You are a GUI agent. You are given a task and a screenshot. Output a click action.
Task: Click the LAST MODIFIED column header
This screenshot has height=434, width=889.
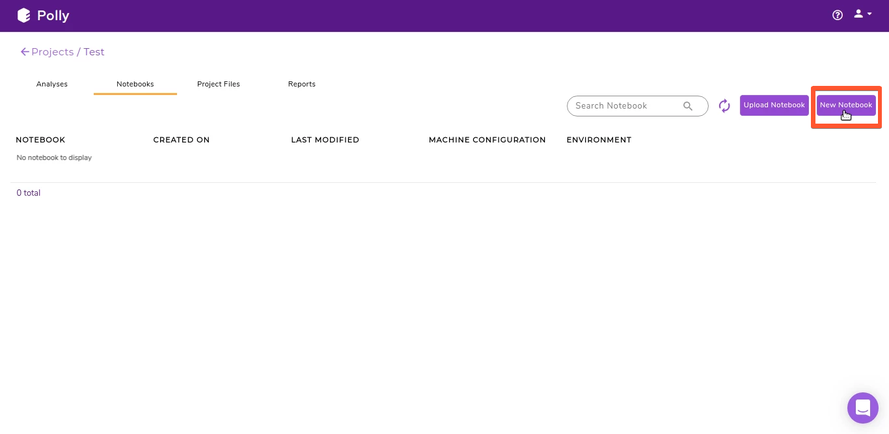pyautogui.click(x=325, y=140)
